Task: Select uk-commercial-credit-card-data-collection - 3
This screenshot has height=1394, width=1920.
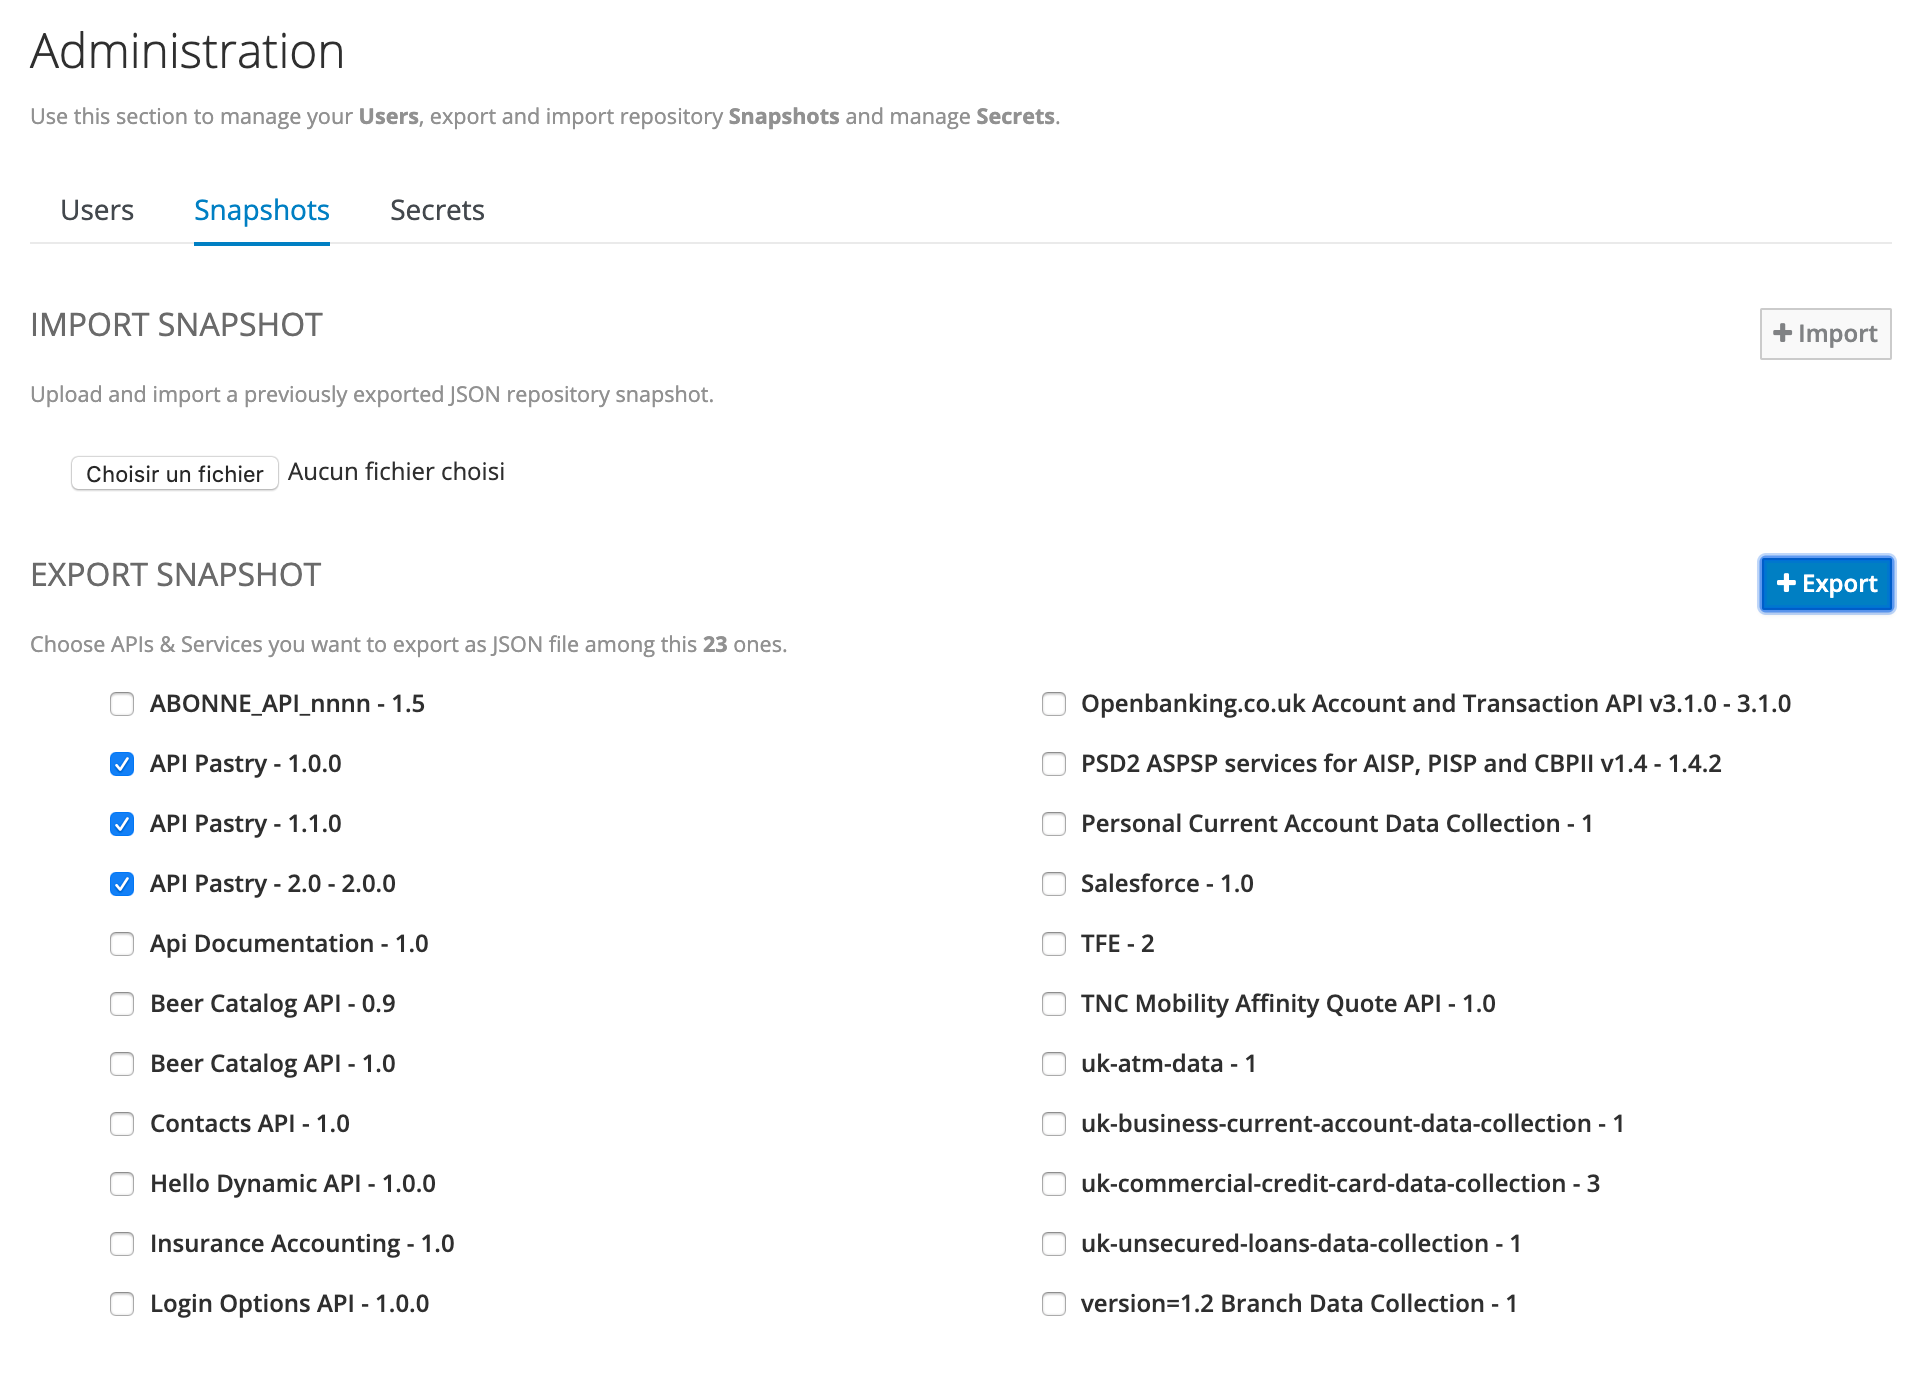Action: click(1053, 1183)
